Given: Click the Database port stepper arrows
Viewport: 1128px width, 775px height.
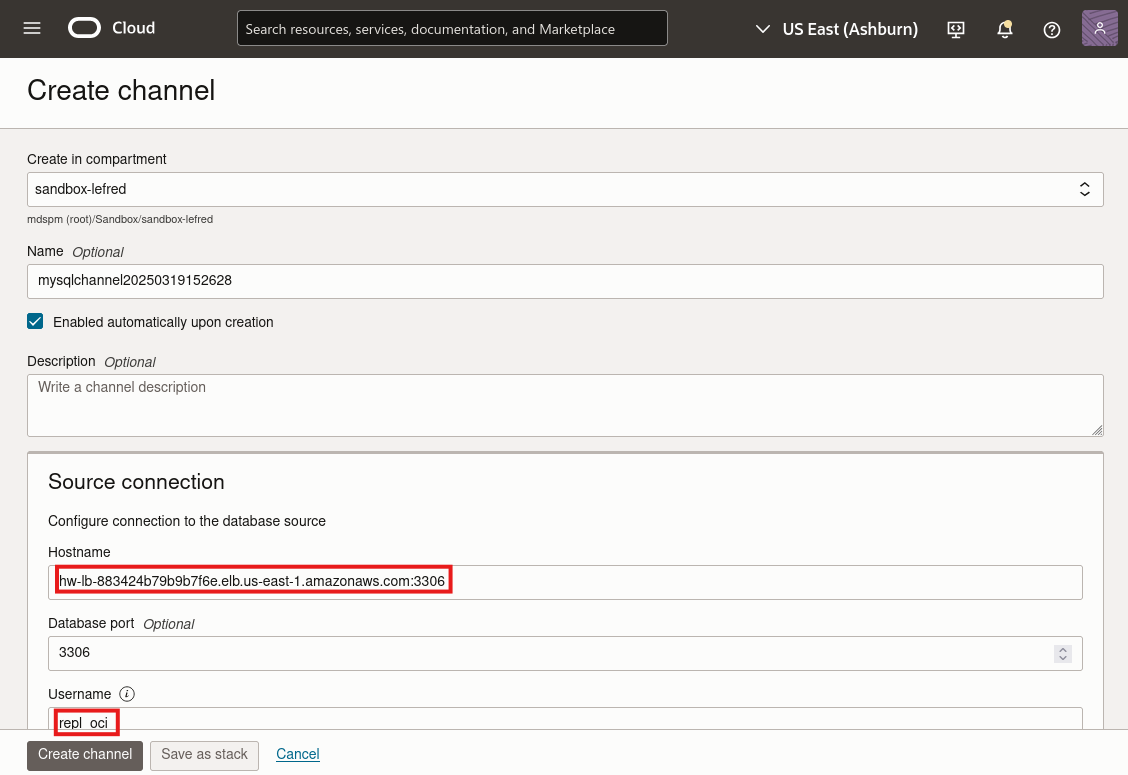Looking at the screenshot, I should pos(1063,653).
